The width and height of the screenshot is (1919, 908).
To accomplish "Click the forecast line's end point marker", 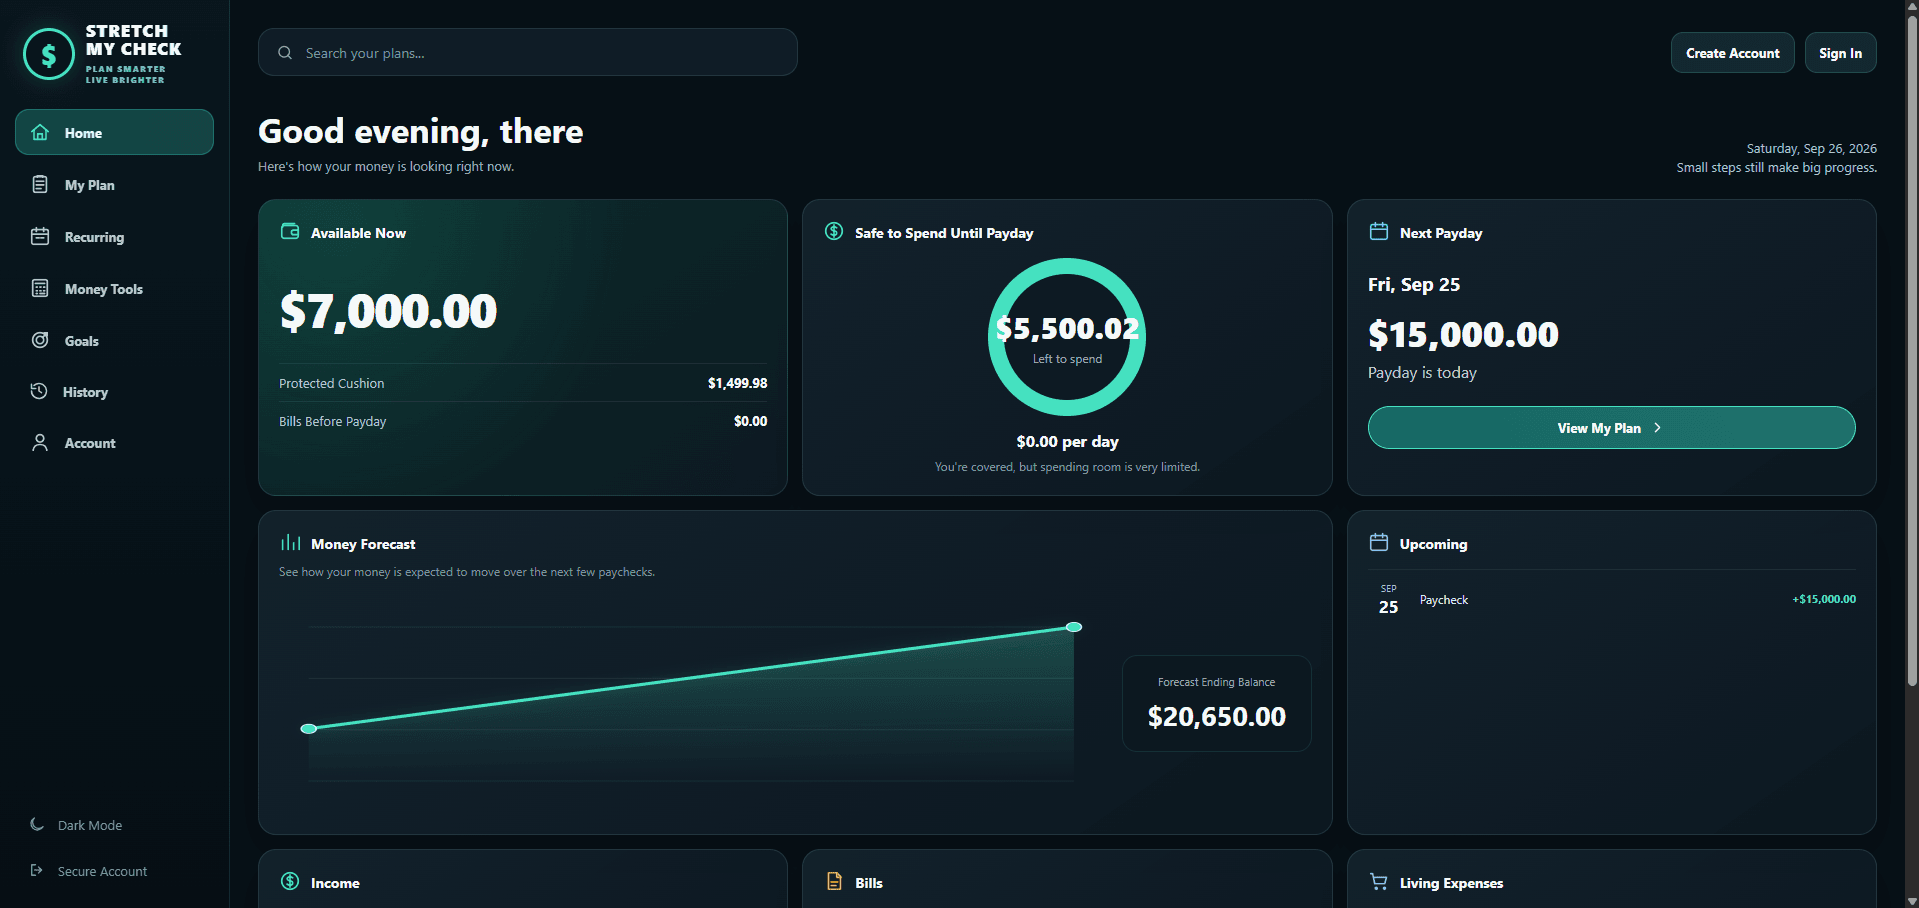I will click(1074, 627).
